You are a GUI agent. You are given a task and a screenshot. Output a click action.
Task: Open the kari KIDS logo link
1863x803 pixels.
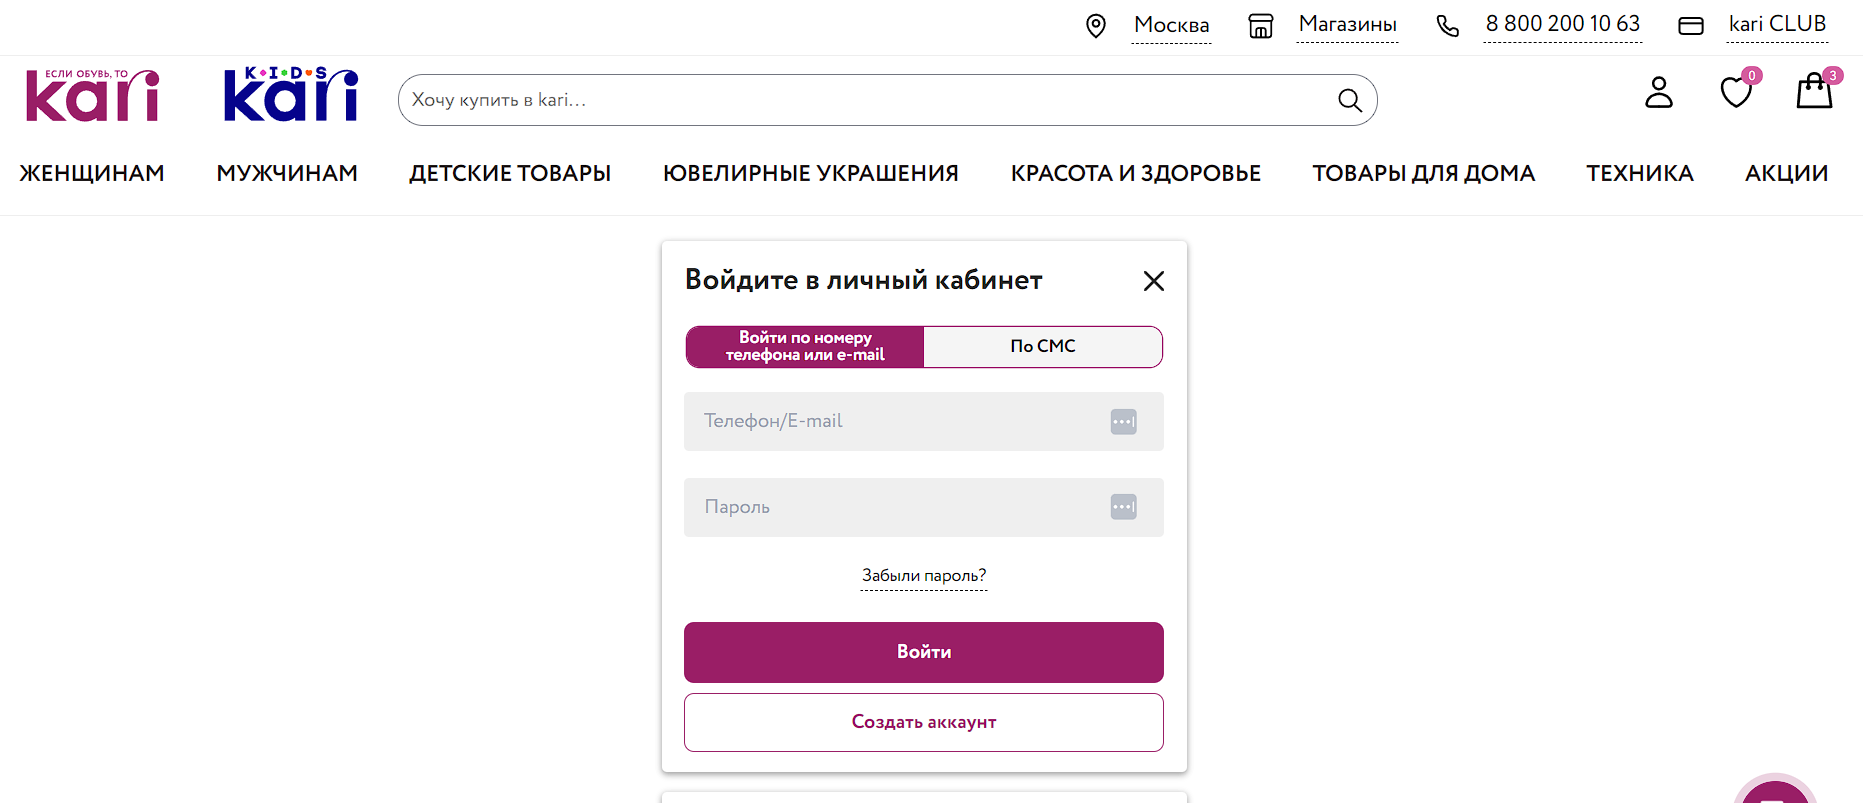click(x=290, y=96)
